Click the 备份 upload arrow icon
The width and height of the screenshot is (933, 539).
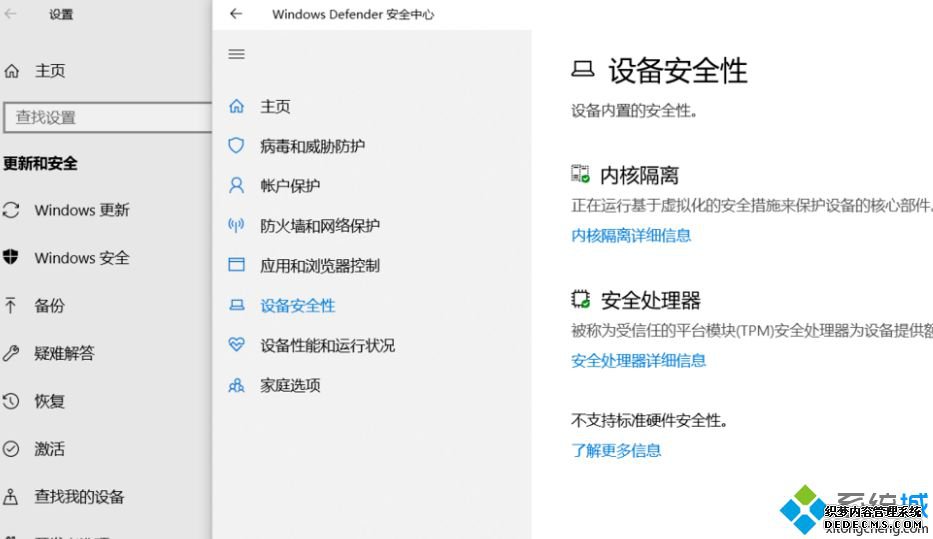(10, 305)
